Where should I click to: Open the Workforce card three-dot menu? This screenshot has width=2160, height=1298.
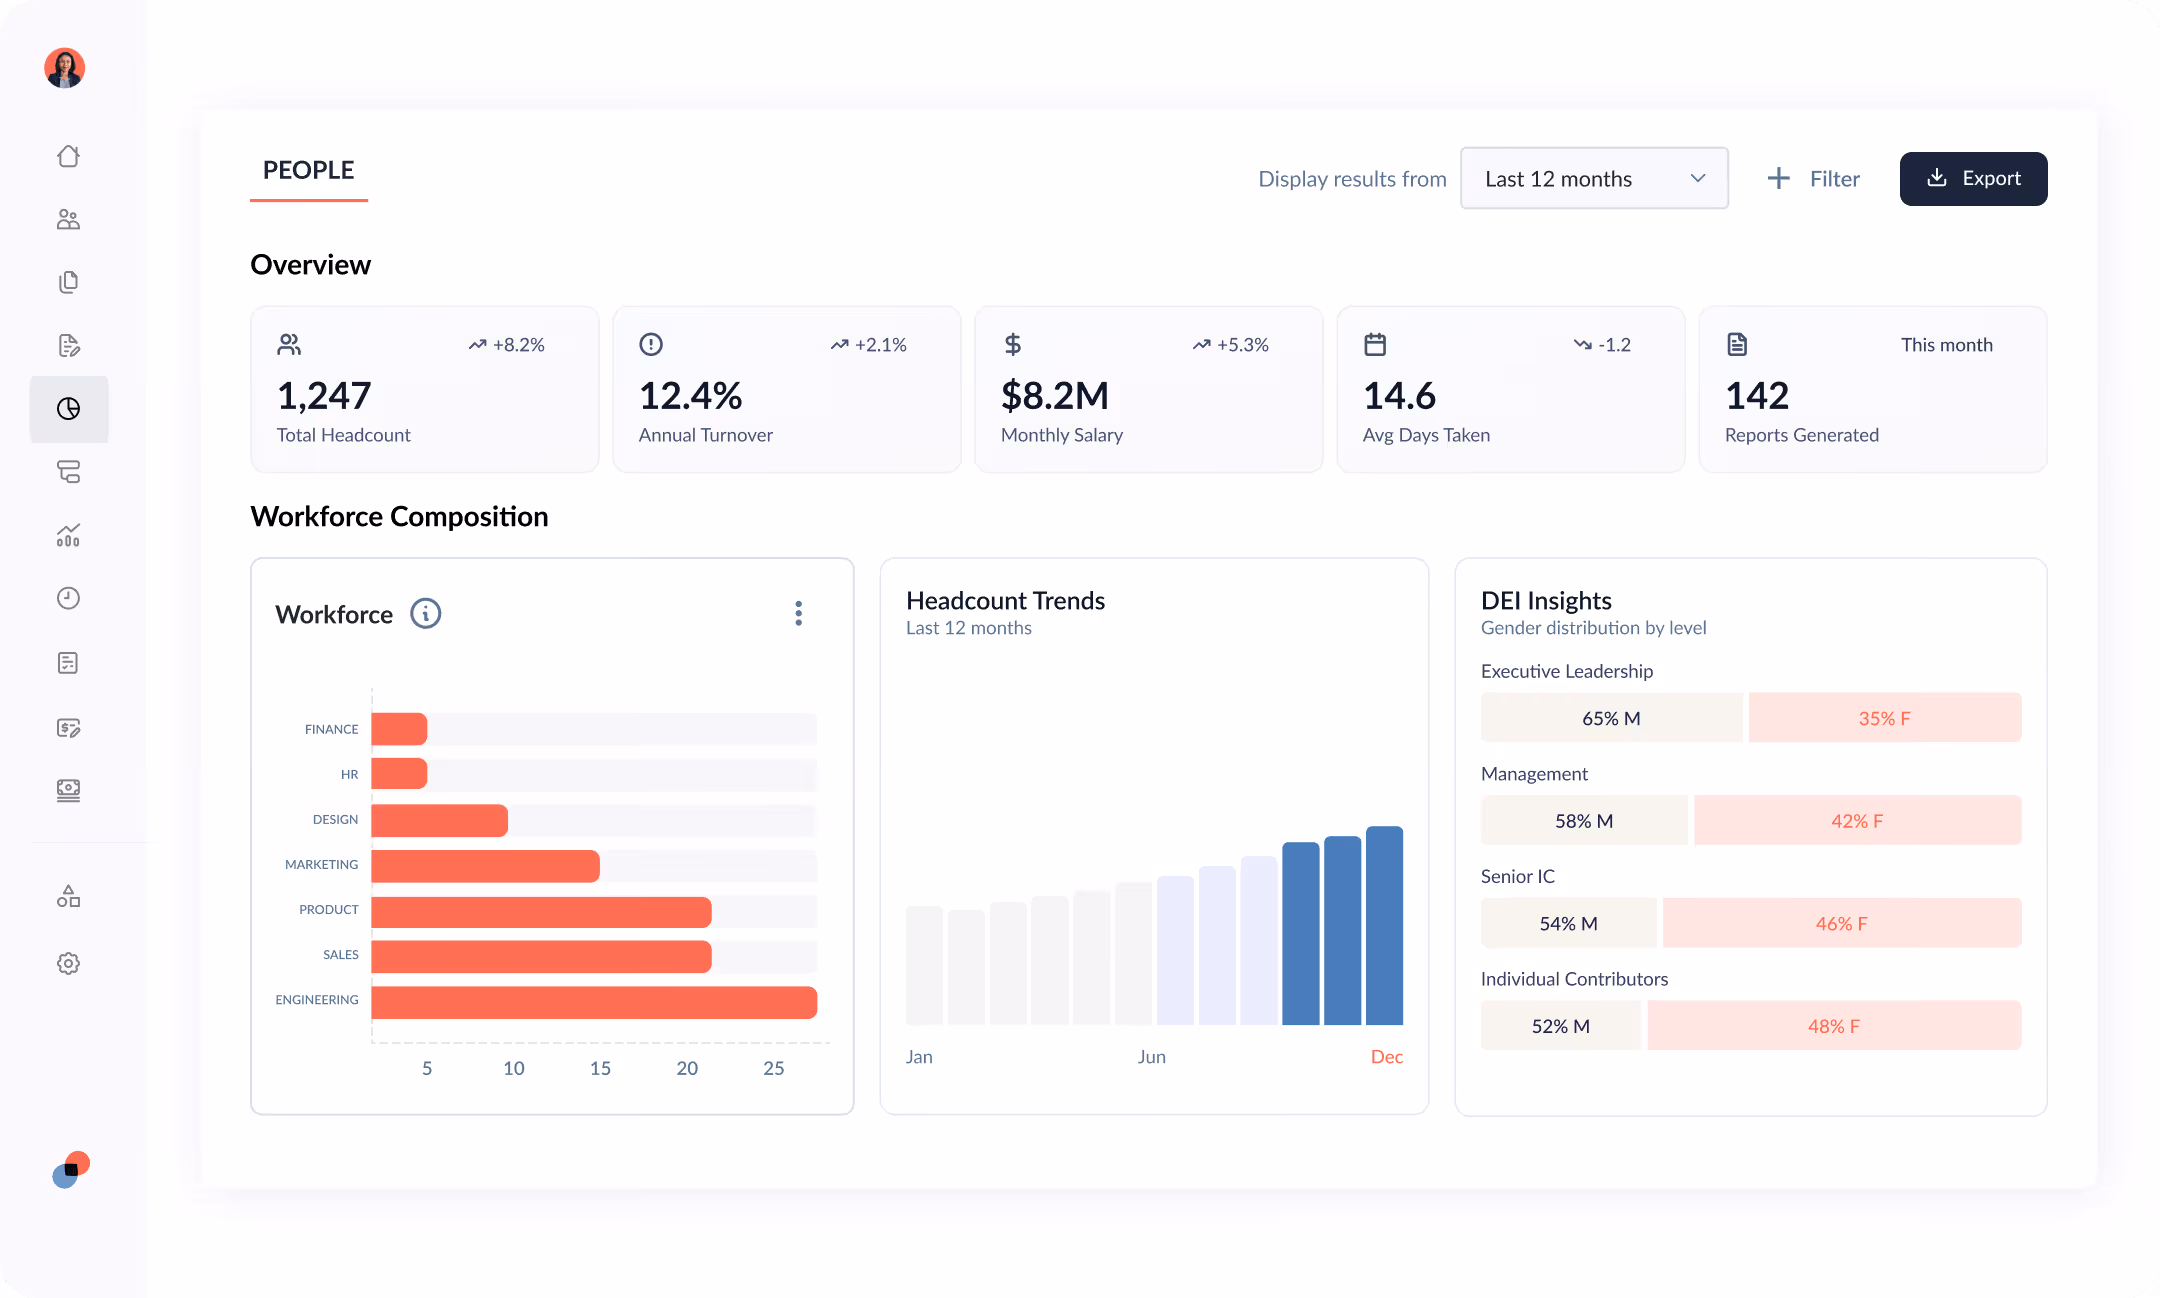click(x=798, y=613)
